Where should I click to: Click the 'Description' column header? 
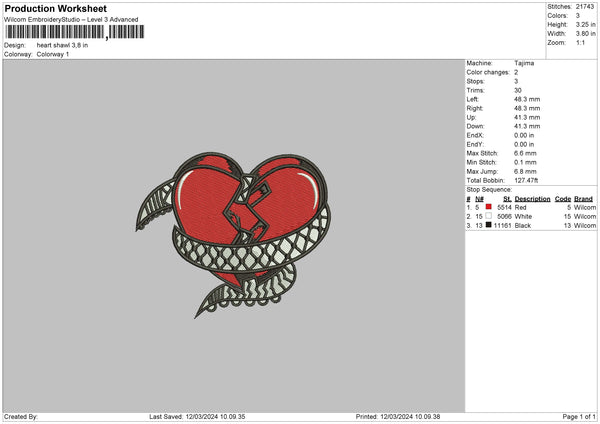(x=532, y=199)
